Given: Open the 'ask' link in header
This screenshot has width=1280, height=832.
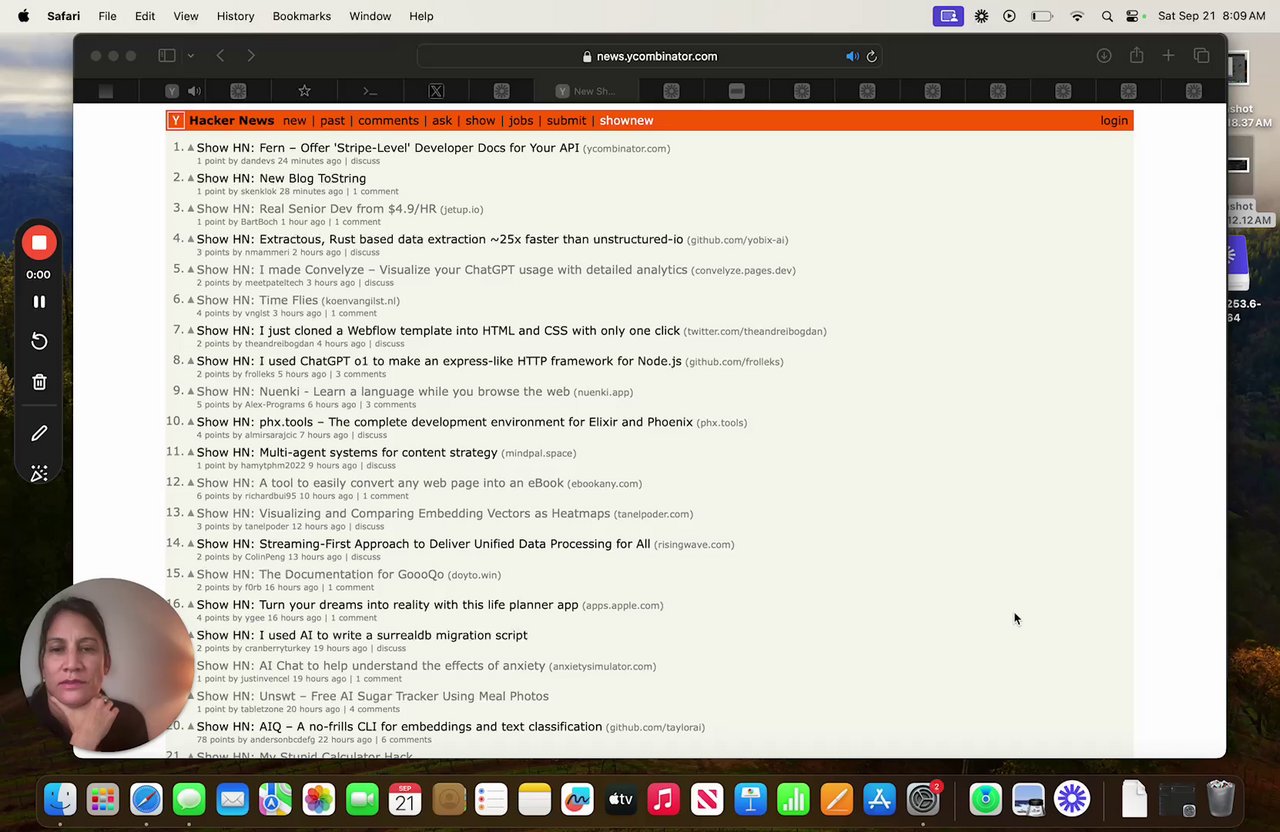Looking at the screenshot, I should [442, 121].
